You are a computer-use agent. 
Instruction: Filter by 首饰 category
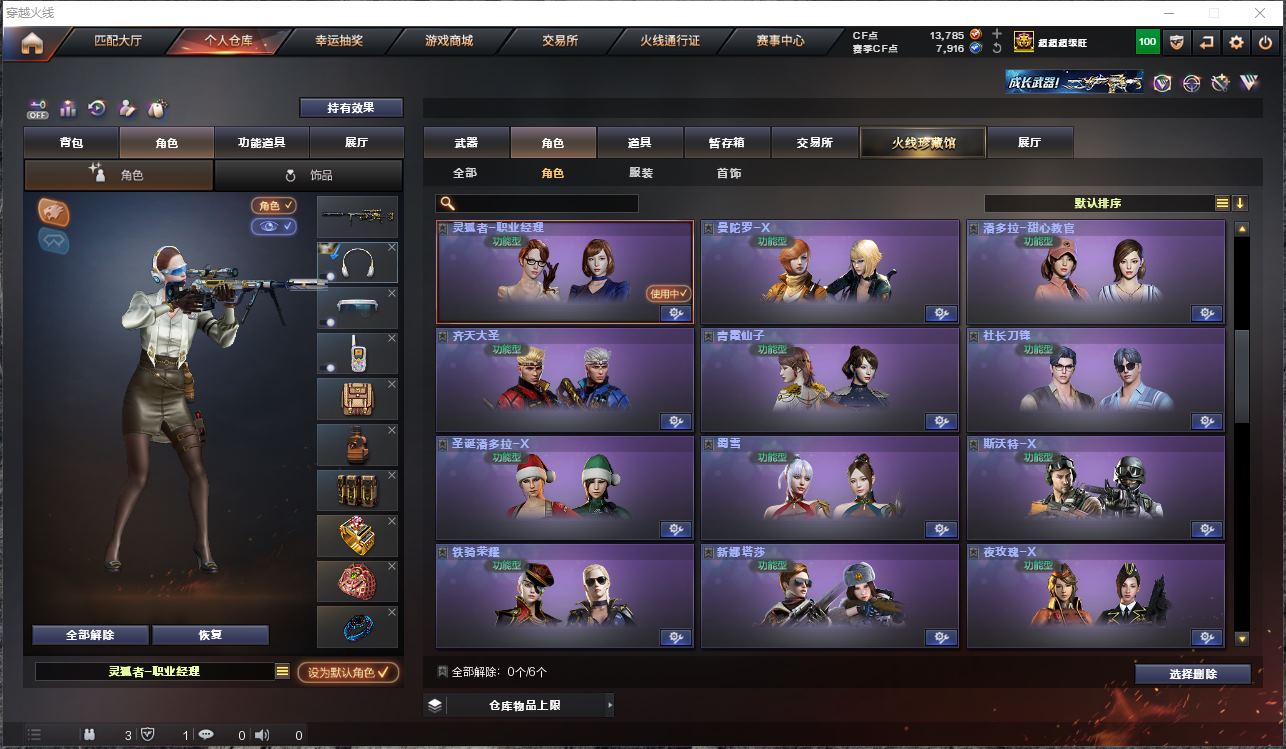coord(729,173)
